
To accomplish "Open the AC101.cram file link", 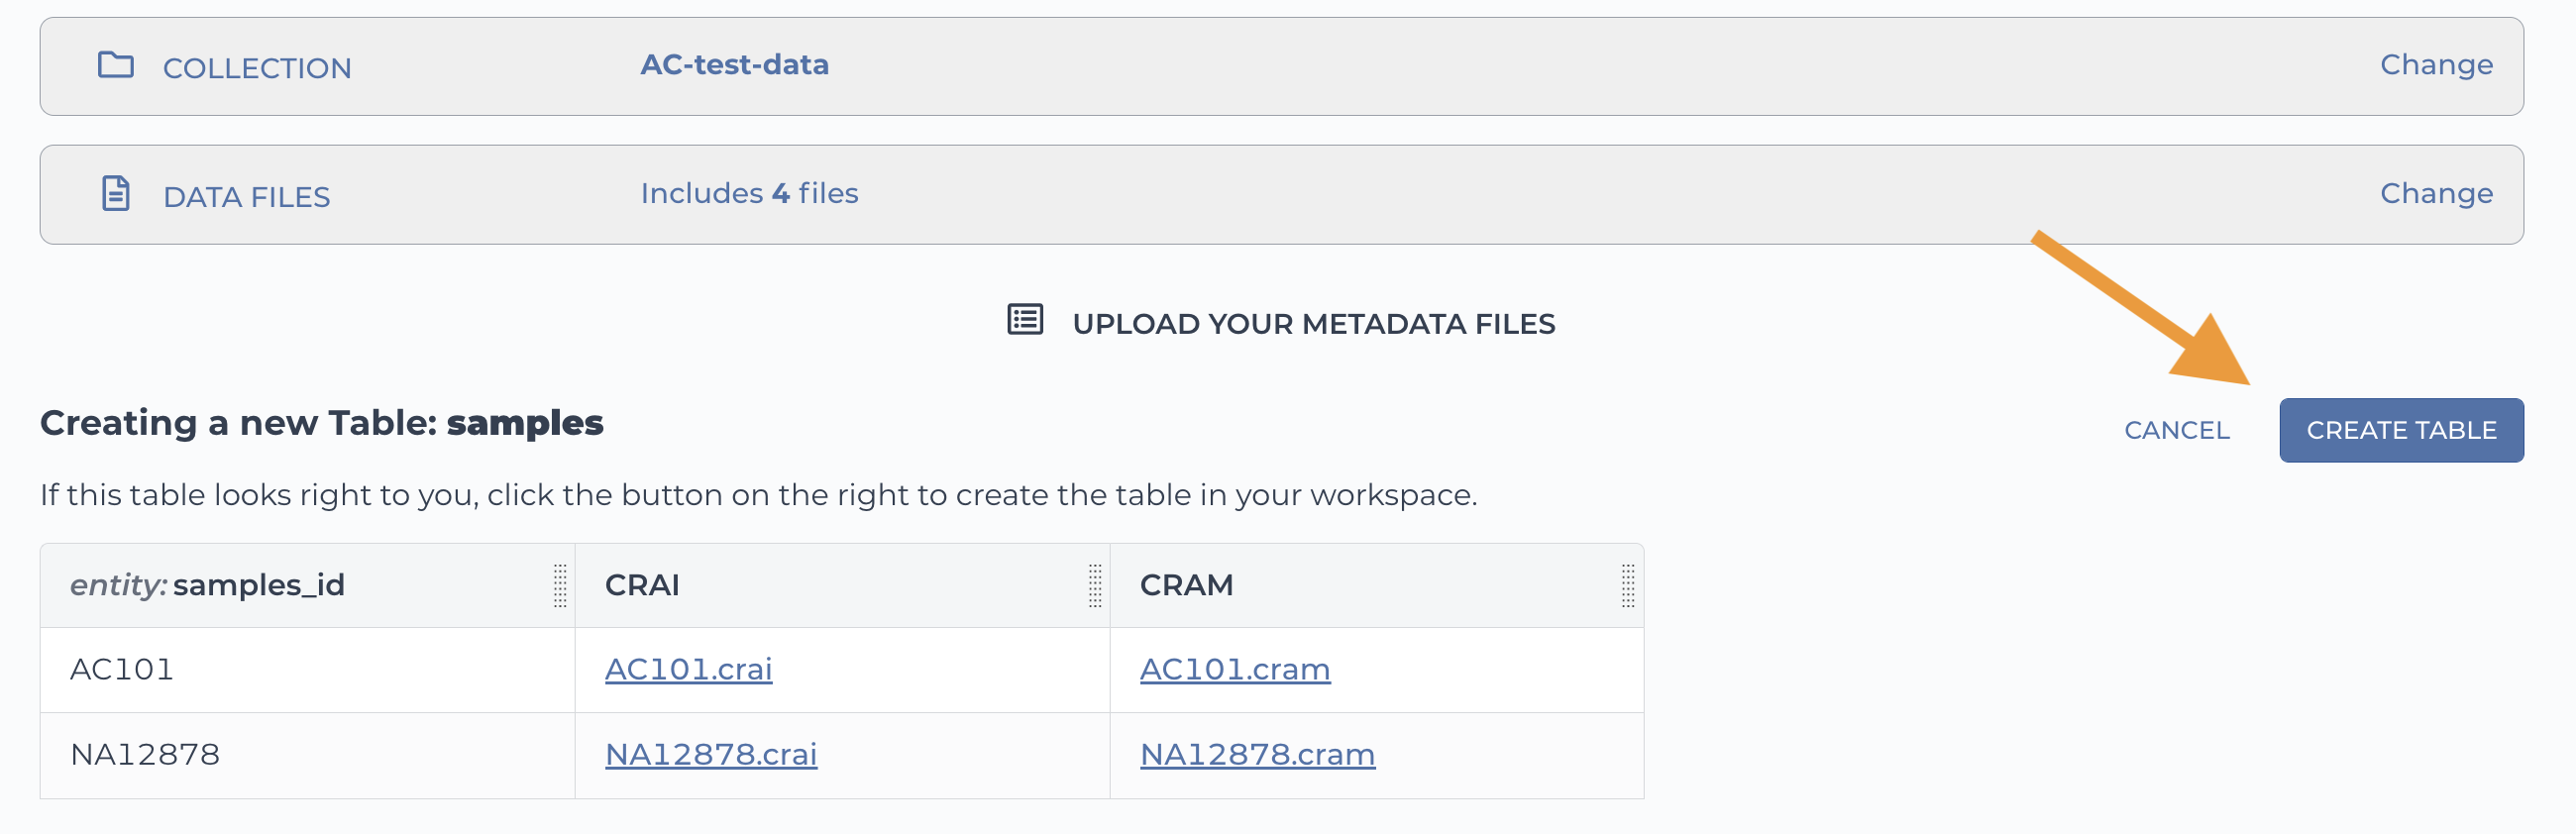I will [1235, 669].
